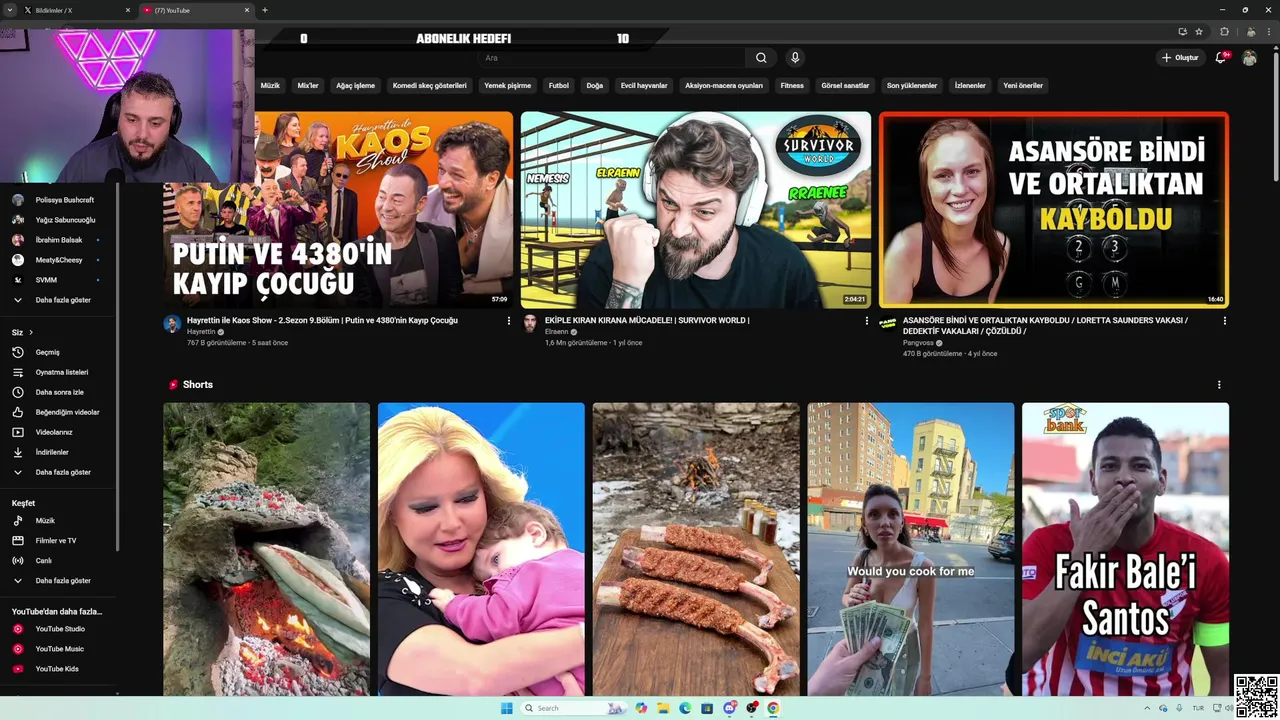This screenshot has height=720, width=1280.
Task: Play the Would you cook for me short
Action: point(911,549)
